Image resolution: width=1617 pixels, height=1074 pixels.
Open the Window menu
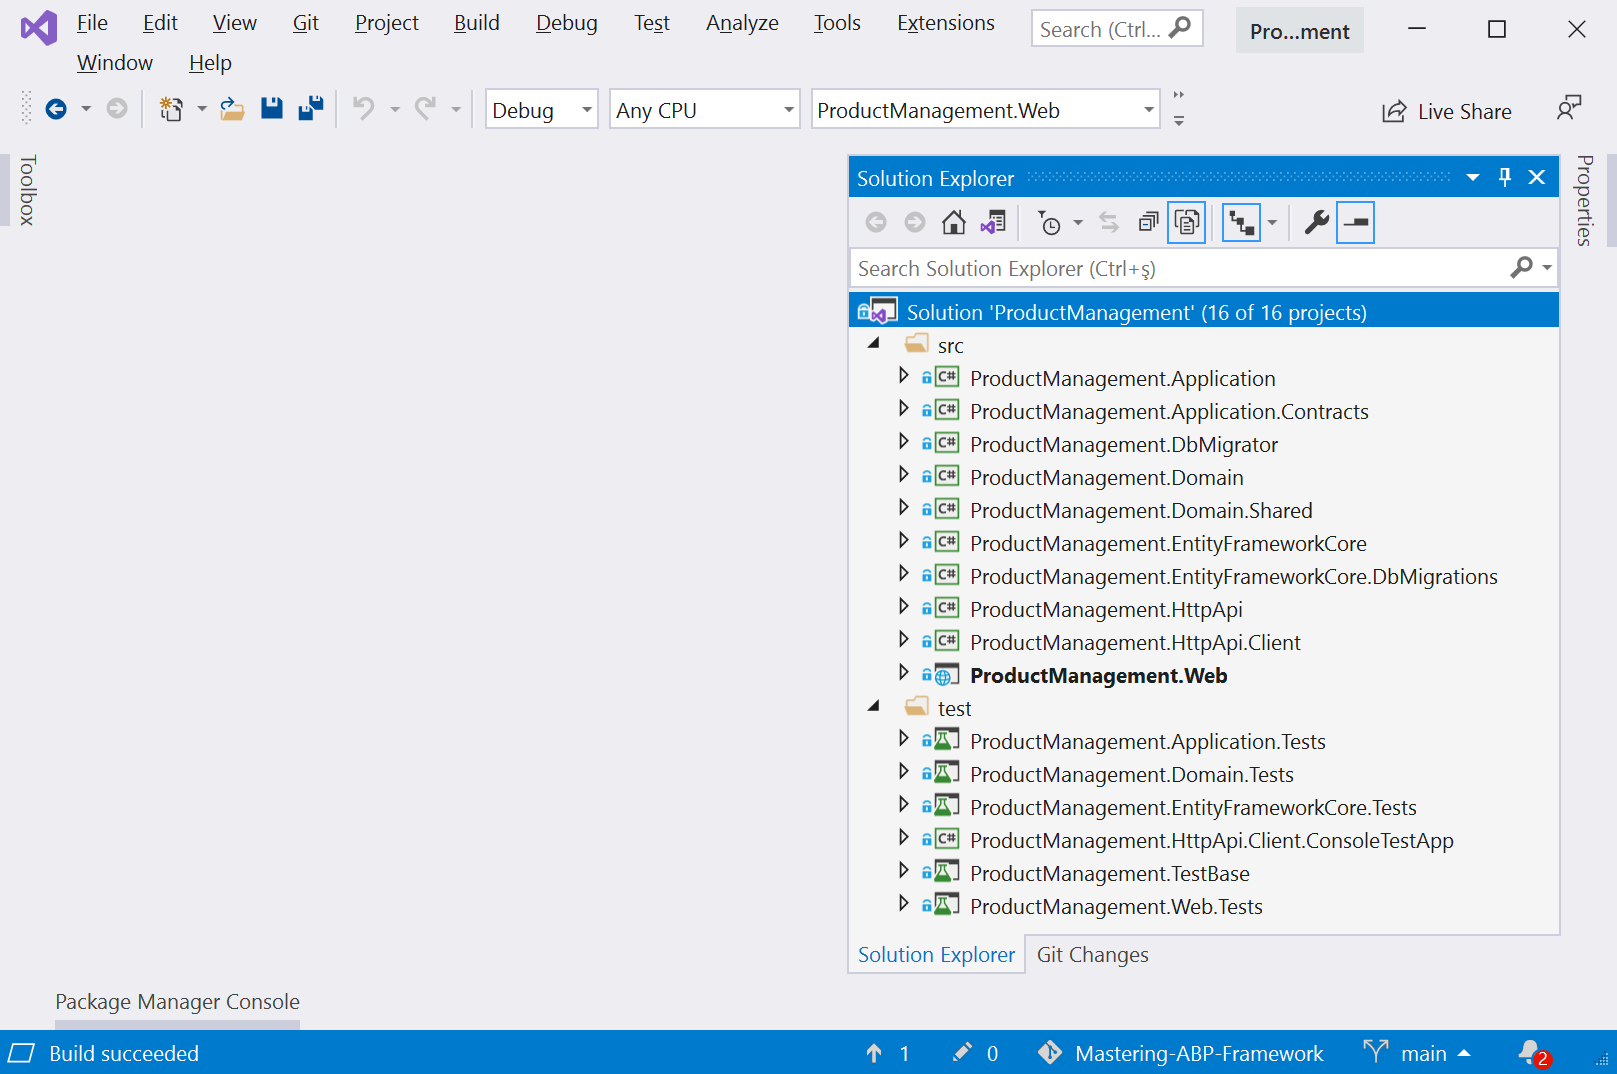[x=115, y=63]
